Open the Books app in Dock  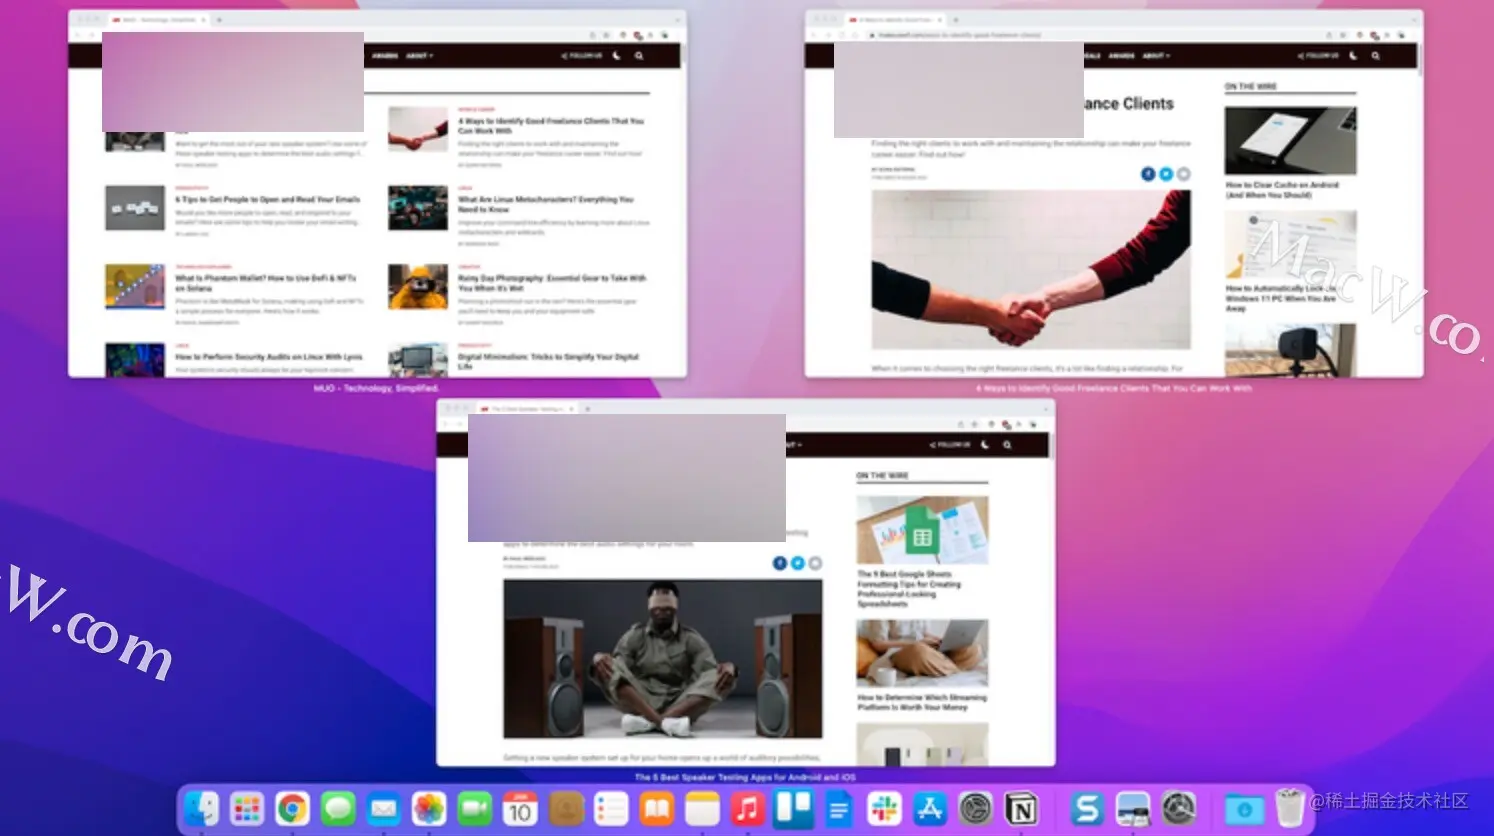coord(657,808)
